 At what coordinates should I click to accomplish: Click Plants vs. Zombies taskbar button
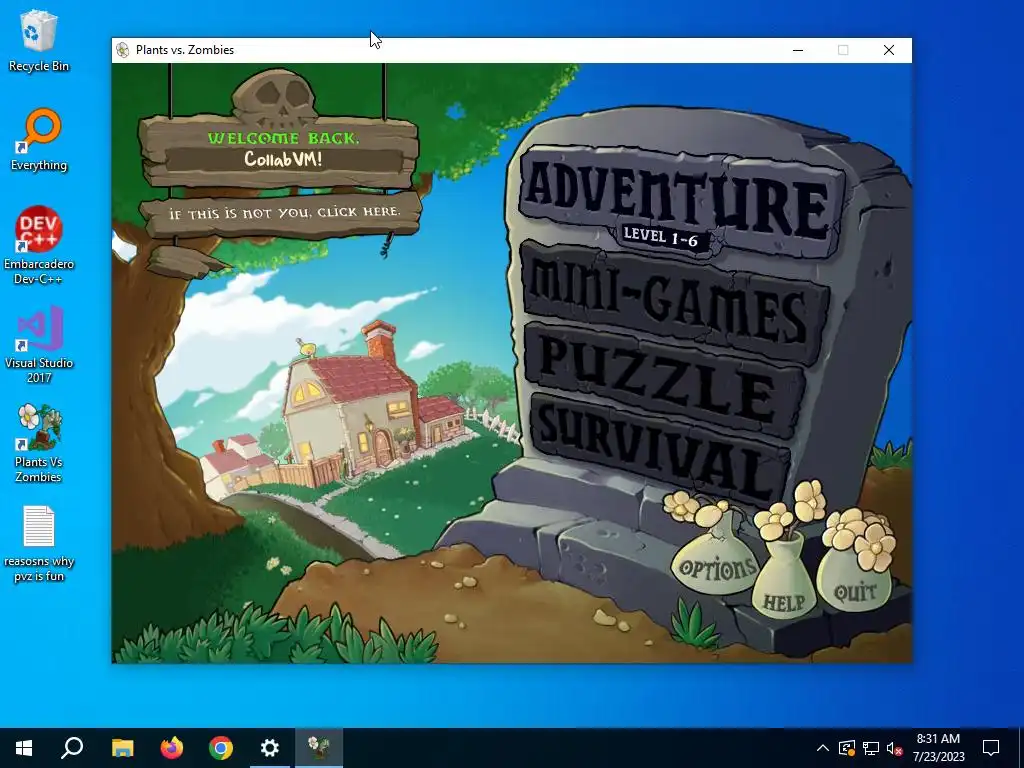pos(319,748)
